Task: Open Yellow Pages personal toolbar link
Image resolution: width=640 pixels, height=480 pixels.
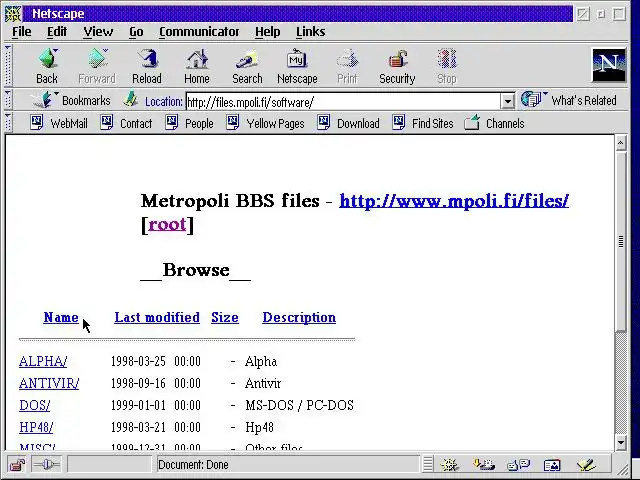Action: (266, 123)
